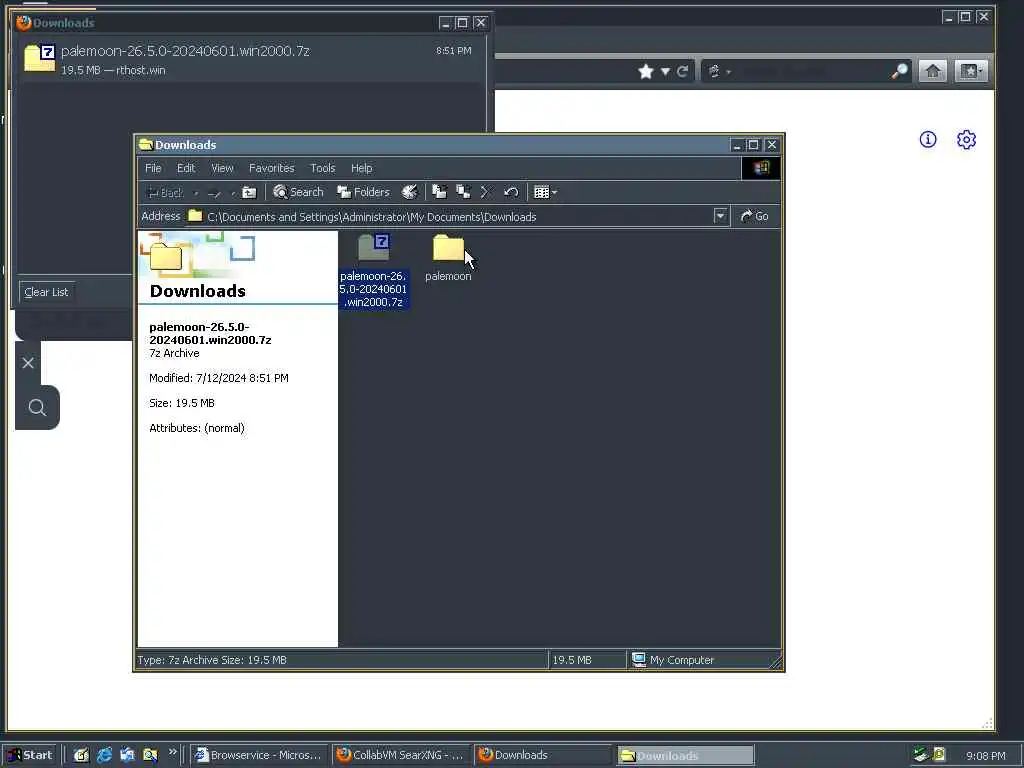Viewport: 1024px width, 768px height.
Task: Click "Size: 19.5 MB" in details pane
Action: tap(182, 403)
